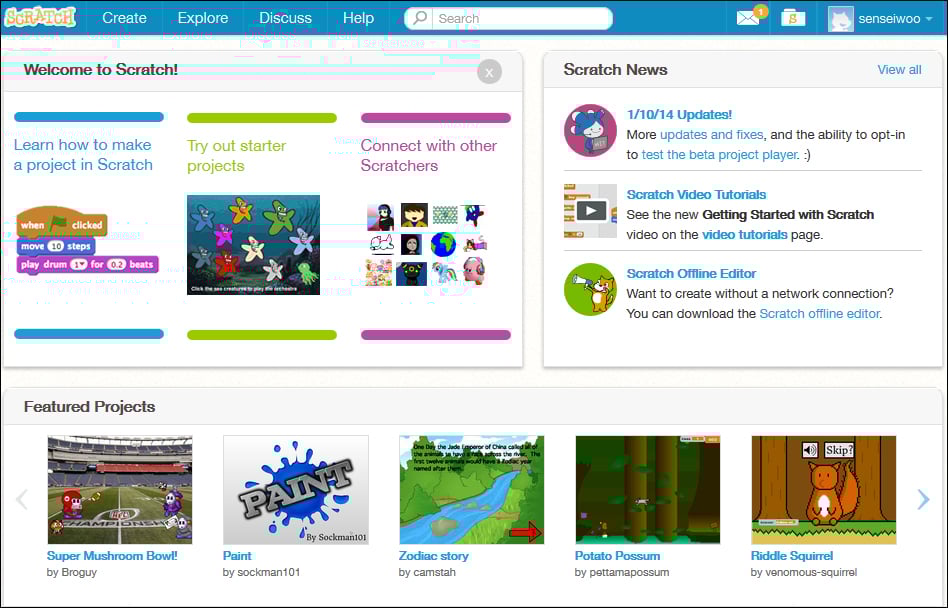Open the Explore menu item
Viewport: 948px width, 608px height.
coord(203,18)
